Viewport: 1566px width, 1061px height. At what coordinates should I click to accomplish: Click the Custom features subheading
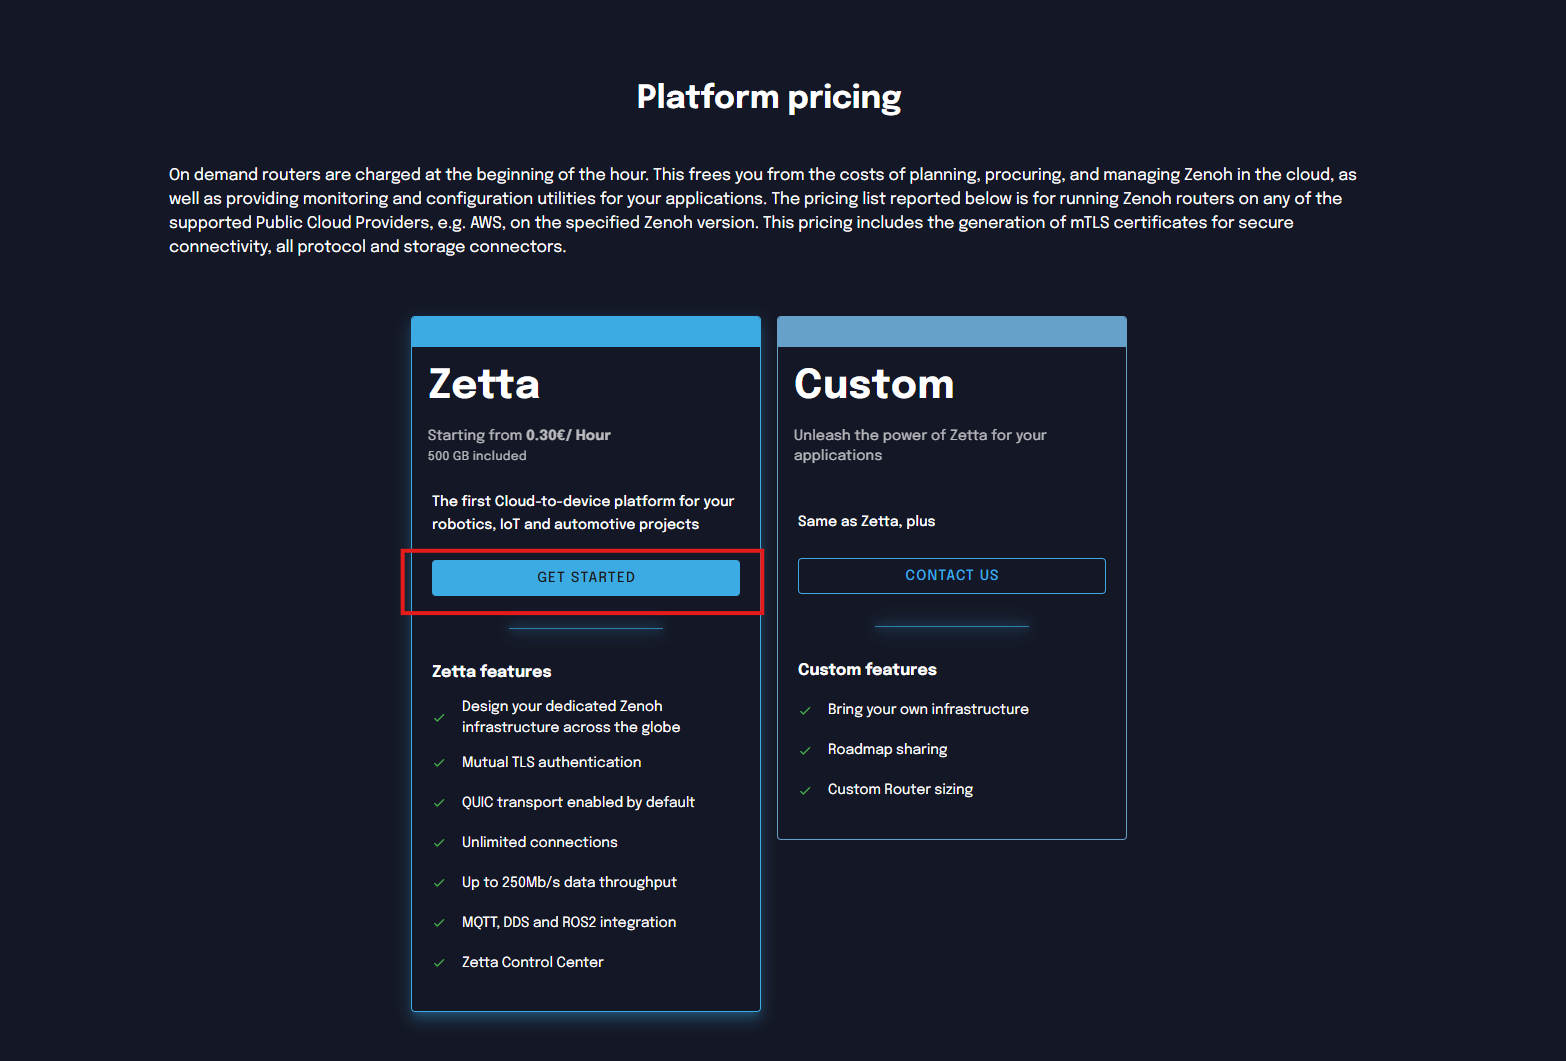coord(867,669)
